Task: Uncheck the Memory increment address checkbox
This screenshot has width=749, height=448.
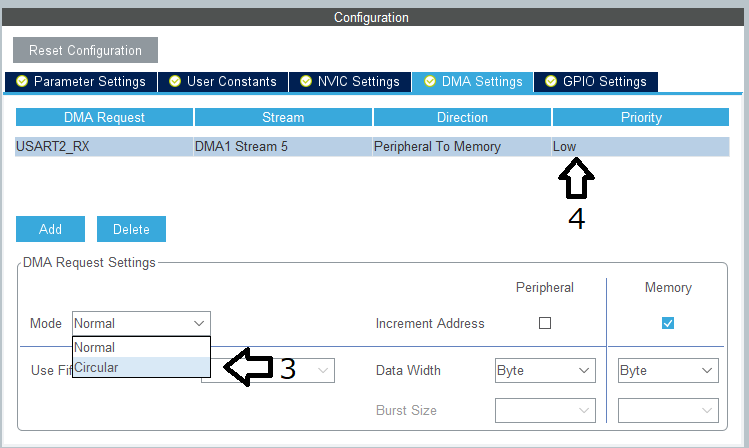Action: pyautogui.click(x=668, y=323)
